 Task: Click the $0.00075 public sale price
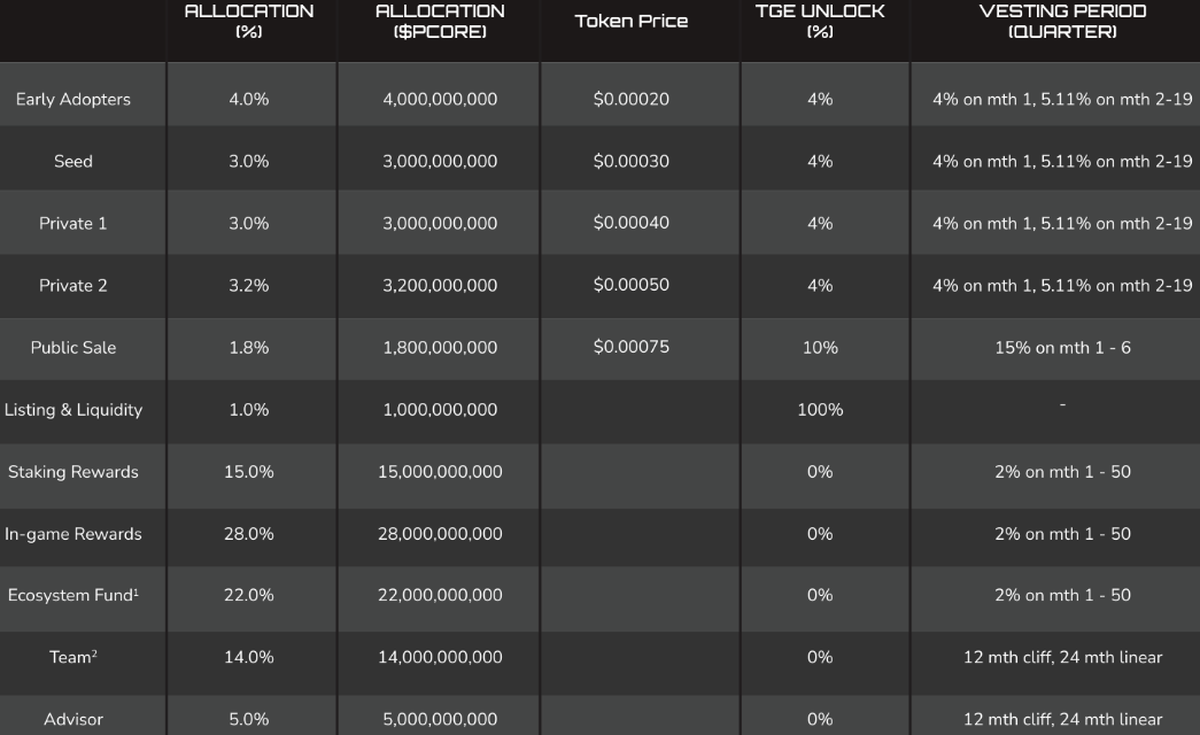click(x=631, y=347)
